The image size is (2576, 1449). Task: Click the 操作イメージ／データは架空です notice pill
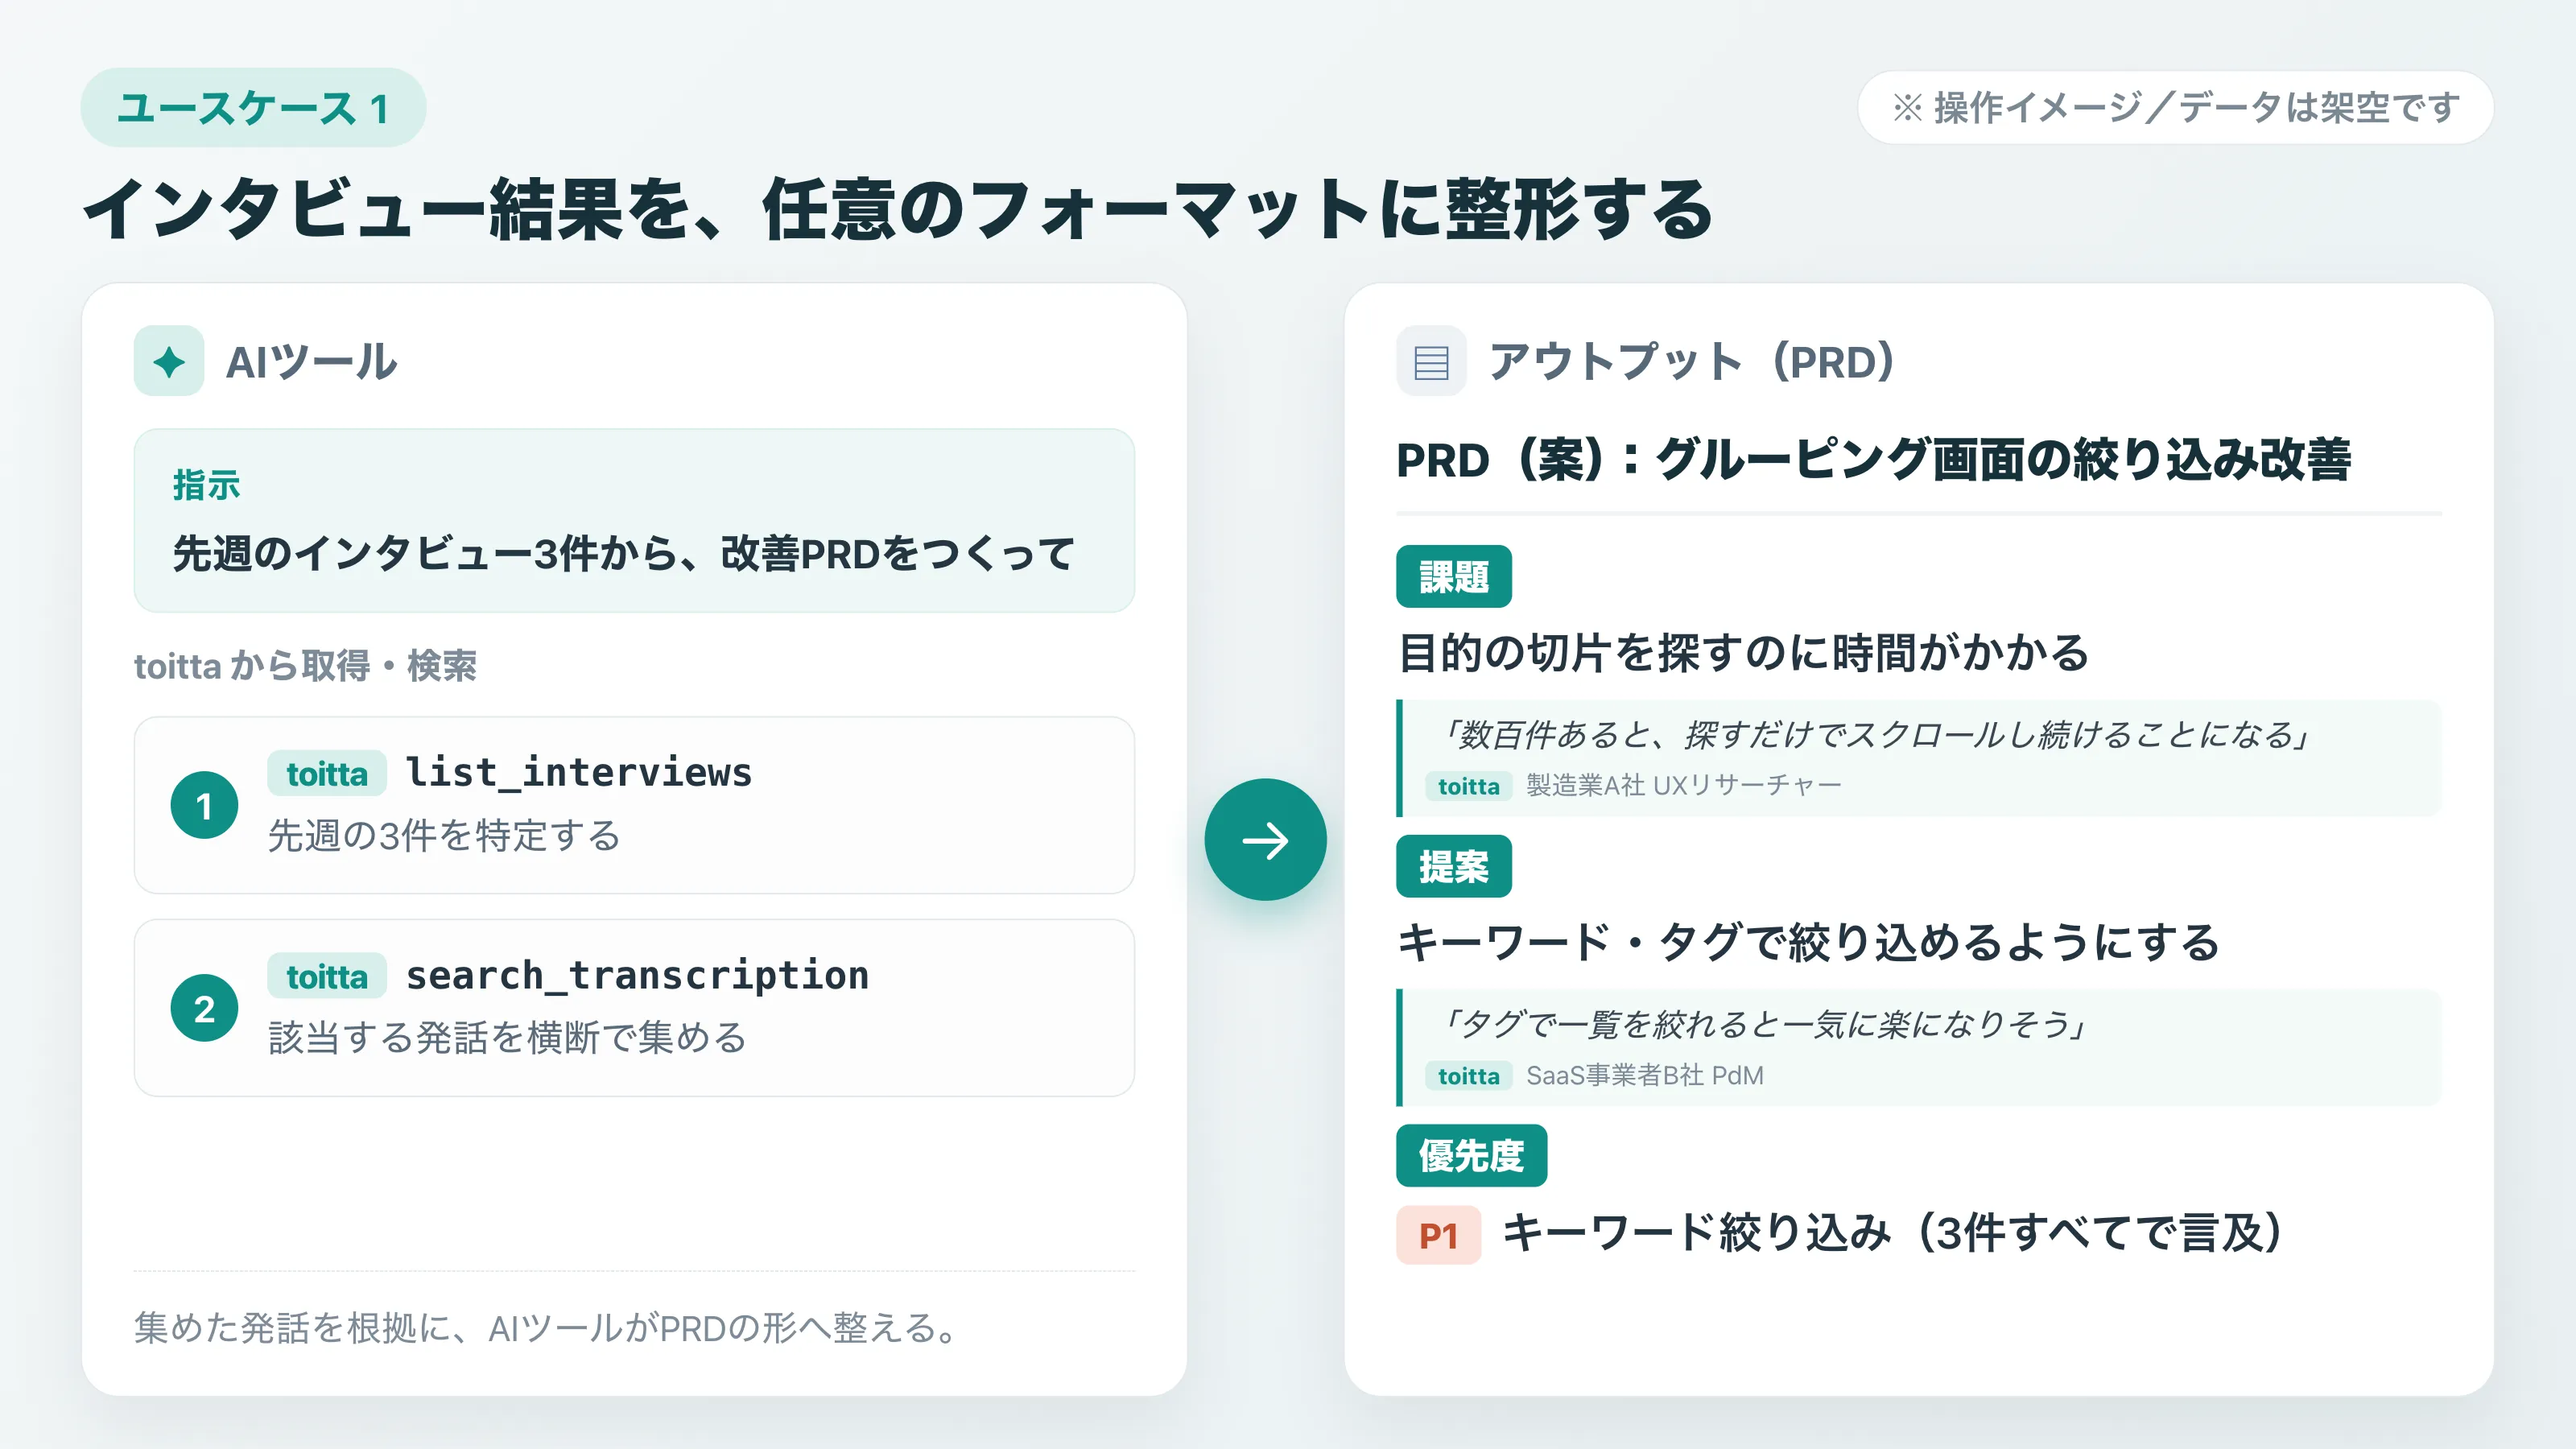pos(2175,107)
